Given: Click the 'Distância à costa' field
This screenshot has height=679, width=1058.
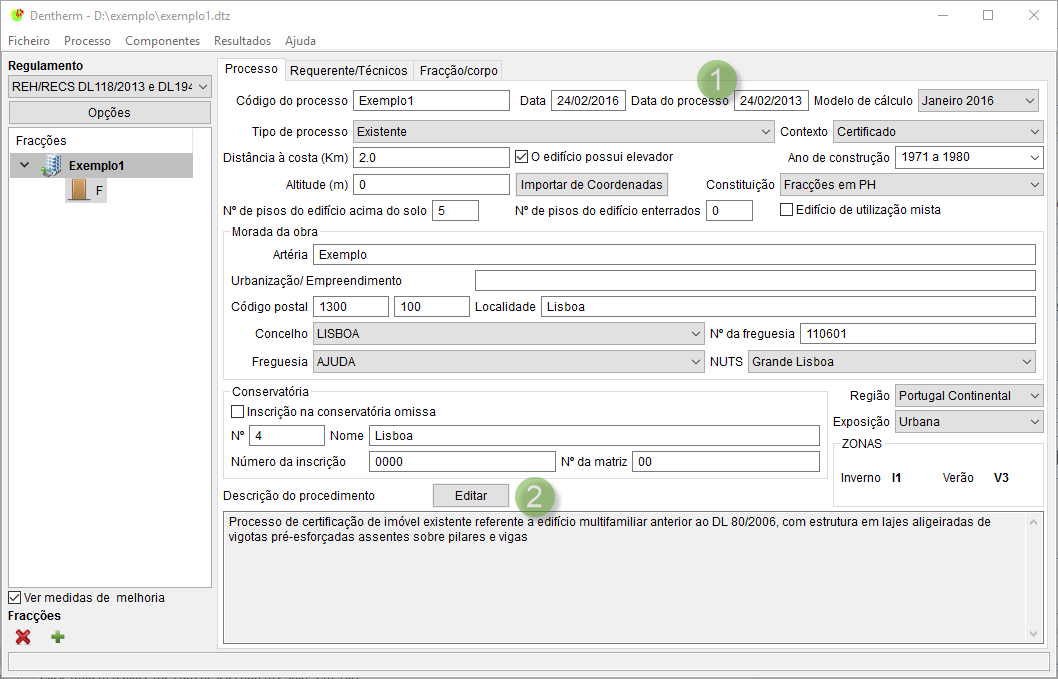Looking at the screenshot, I should tap(431, 157).
